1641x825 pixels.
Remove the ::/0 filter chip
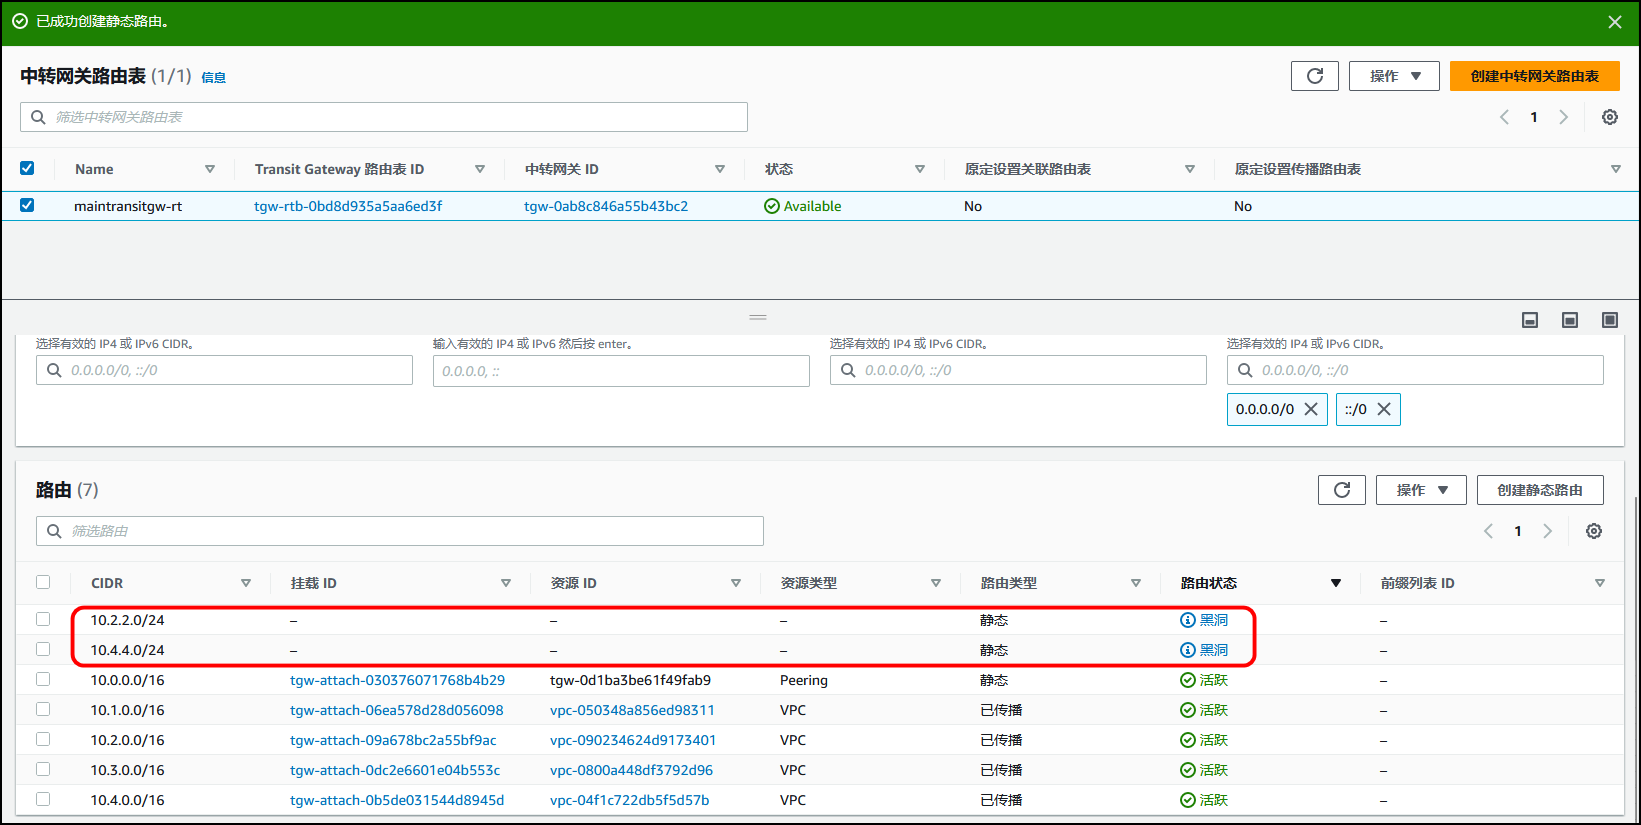pyautogui.click(x=1384, y=409)
